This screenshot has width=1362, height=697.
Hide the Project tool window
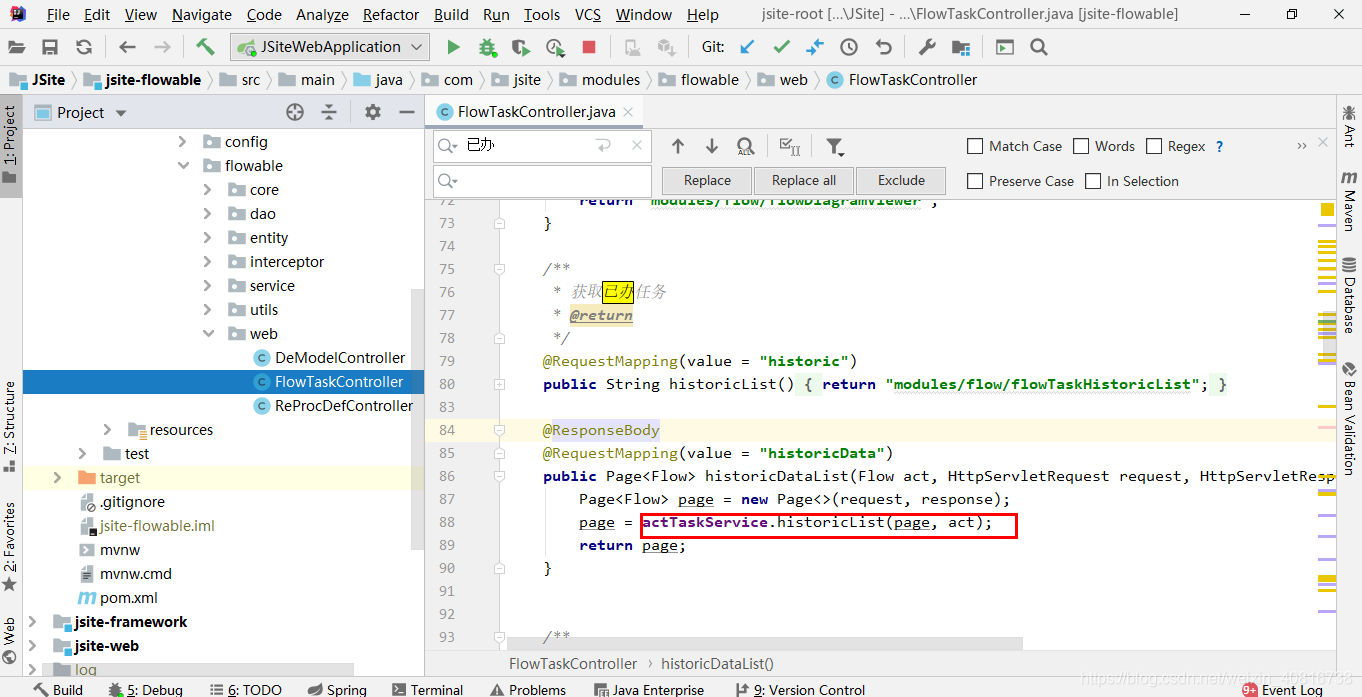[x=406, y=112]
